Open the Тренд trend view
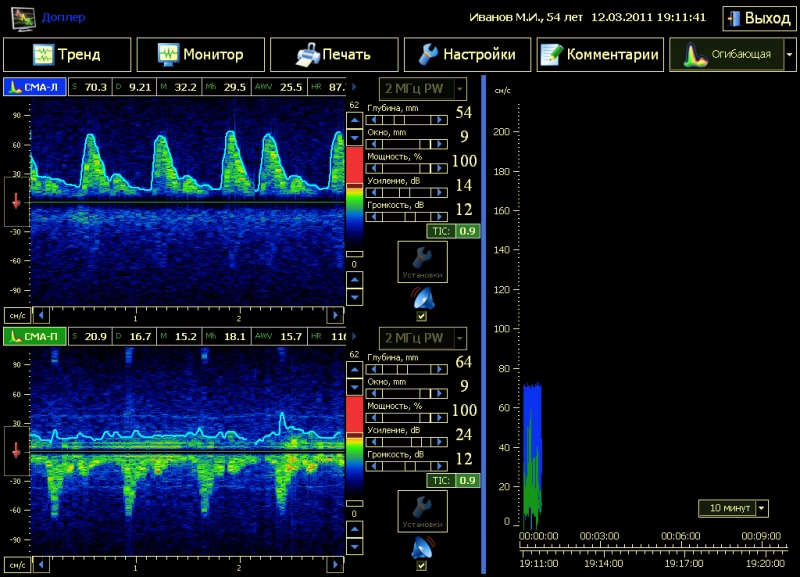 (x=66, y=55)
